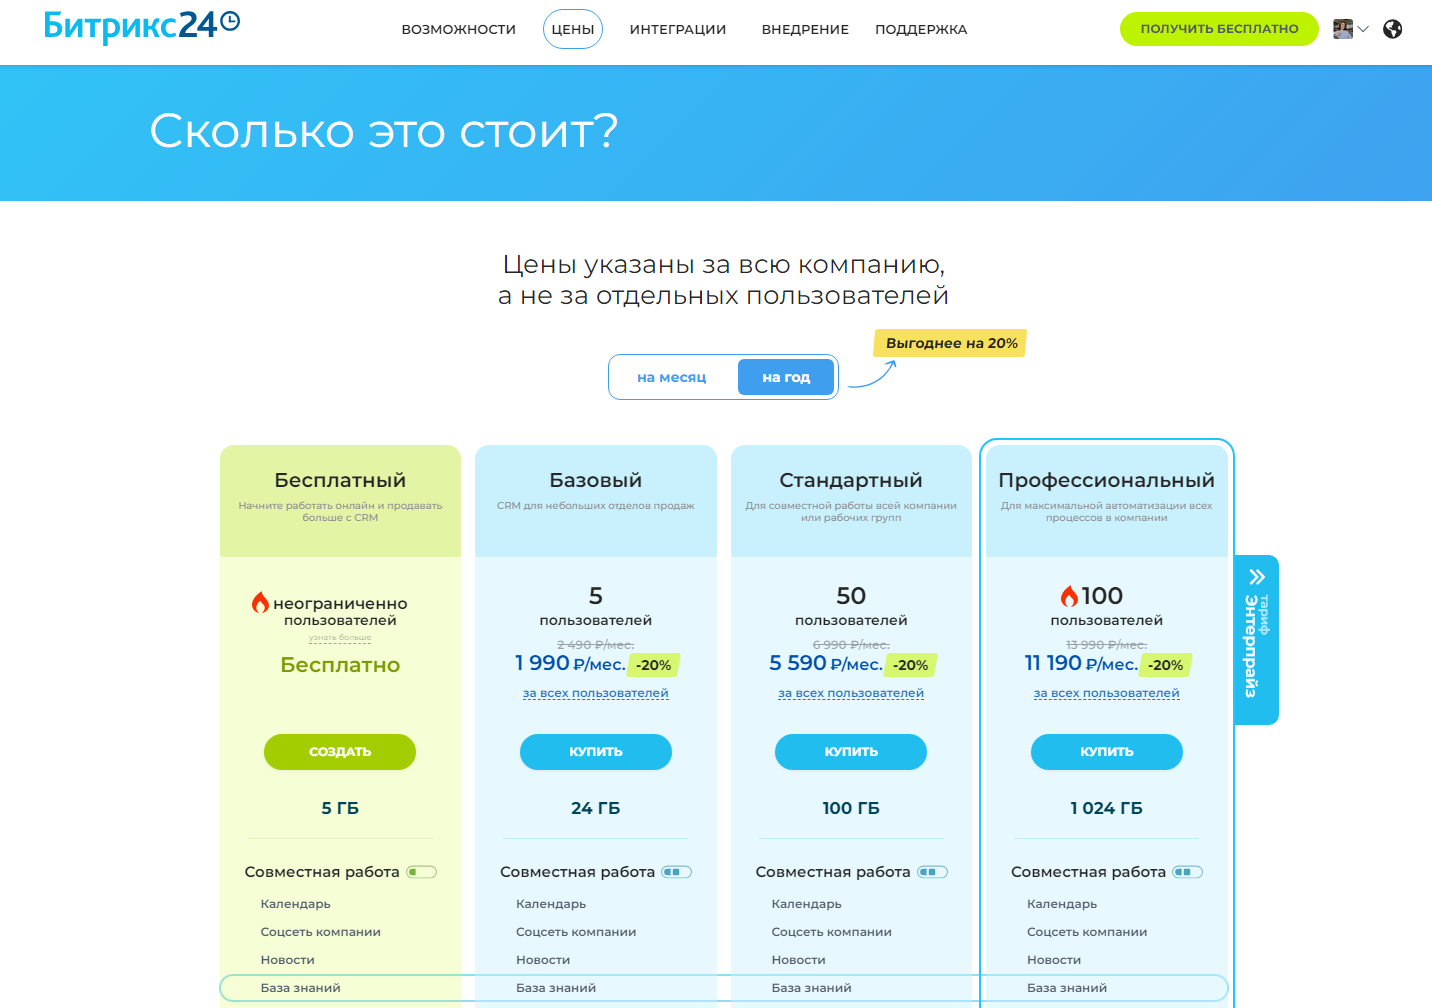Toggle Совместная работа switch in Стандартный plan
The height and width of the screenshot is (1008, 1432).
click(x=932, y=872)
